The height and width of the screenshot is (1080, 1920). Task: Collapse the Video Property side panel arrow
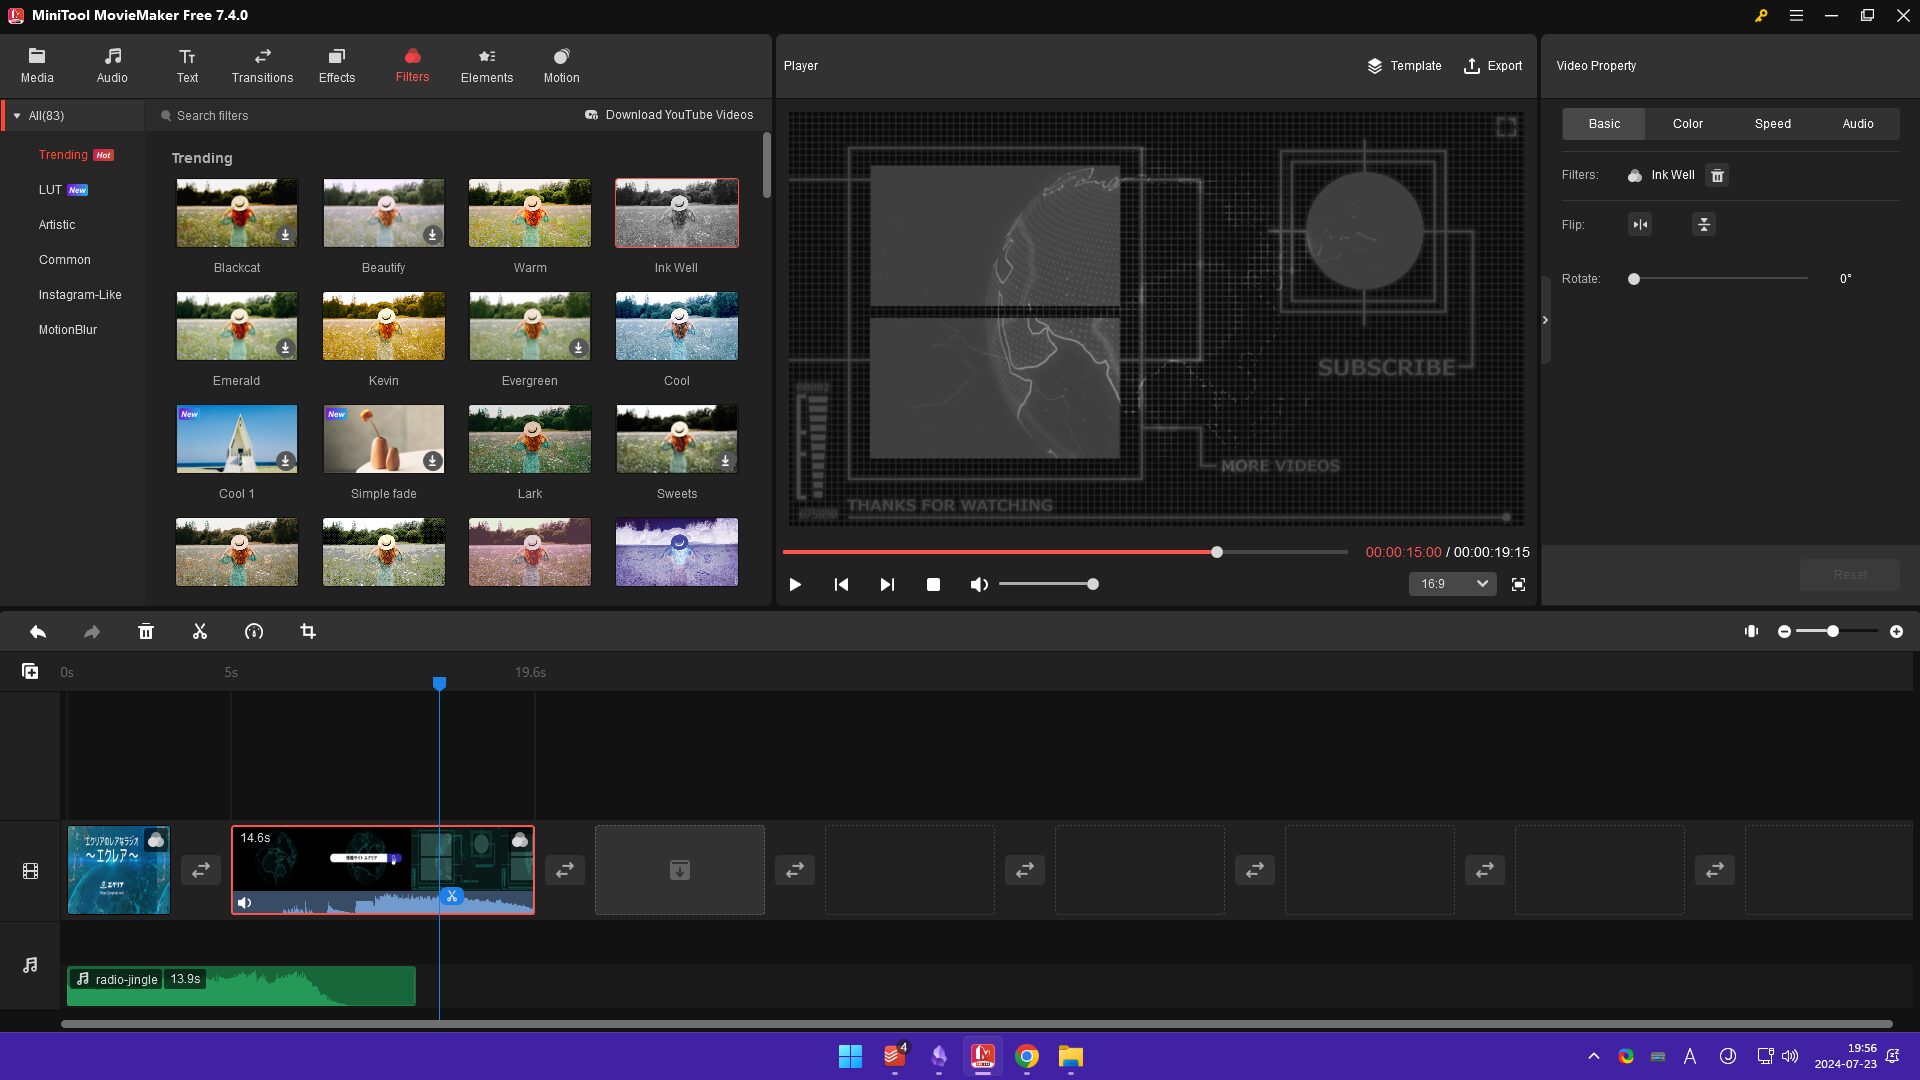[1545, 320]
